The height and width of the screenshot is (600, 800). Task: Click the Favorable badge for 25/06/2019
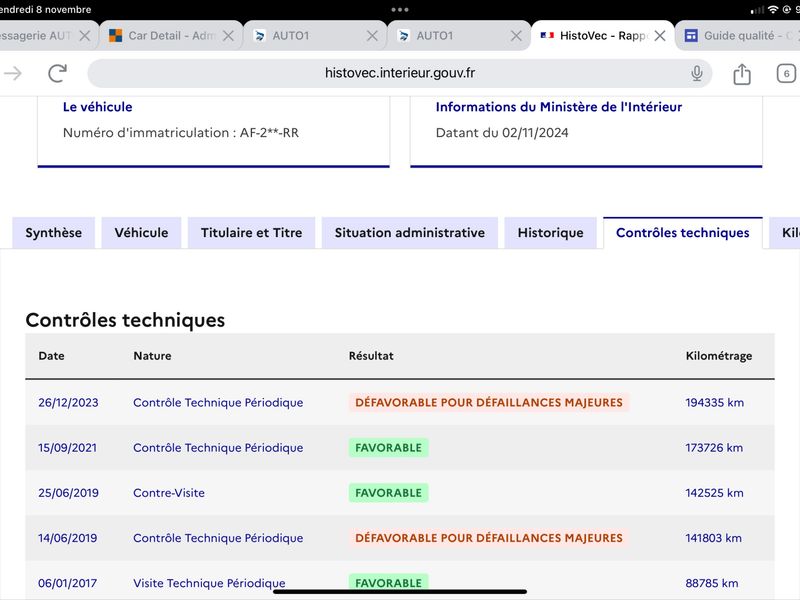[x=388, y=493]
